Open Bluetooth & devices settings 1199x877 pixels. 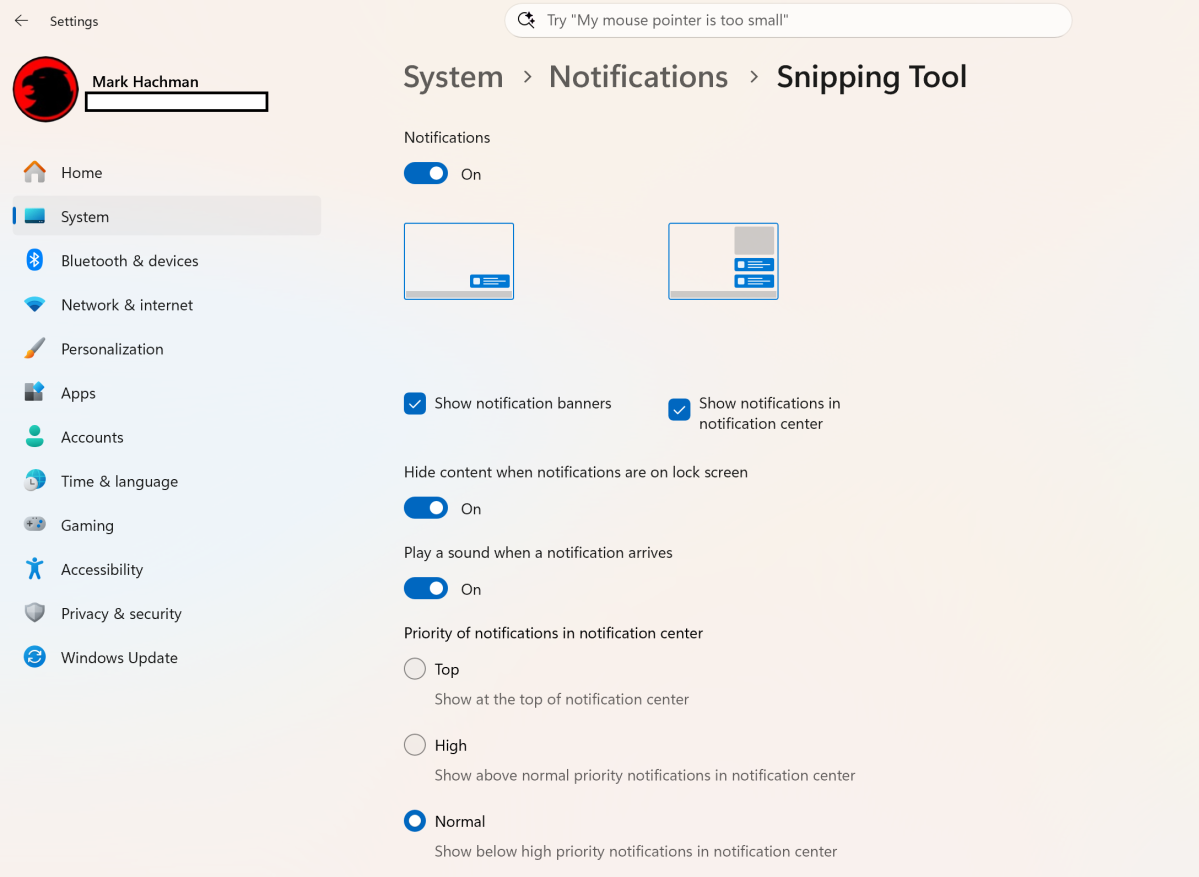coord(167,260)
